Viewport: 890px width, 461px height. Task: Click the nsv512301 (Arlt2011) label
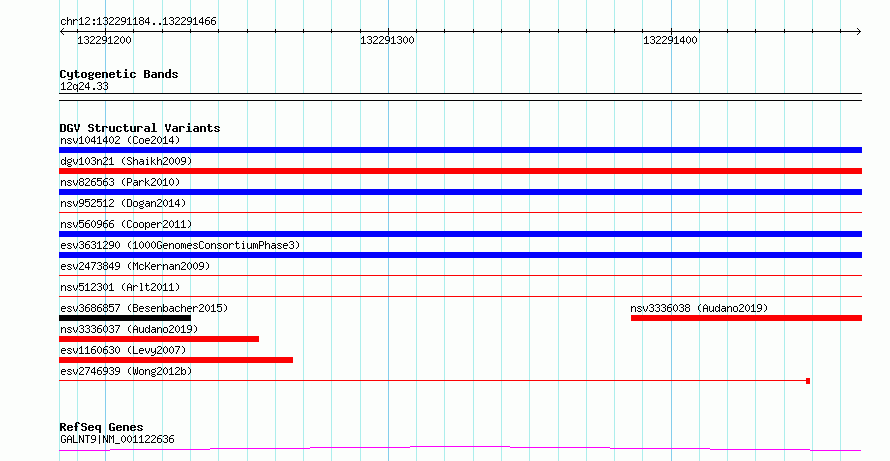pos(120,287)
